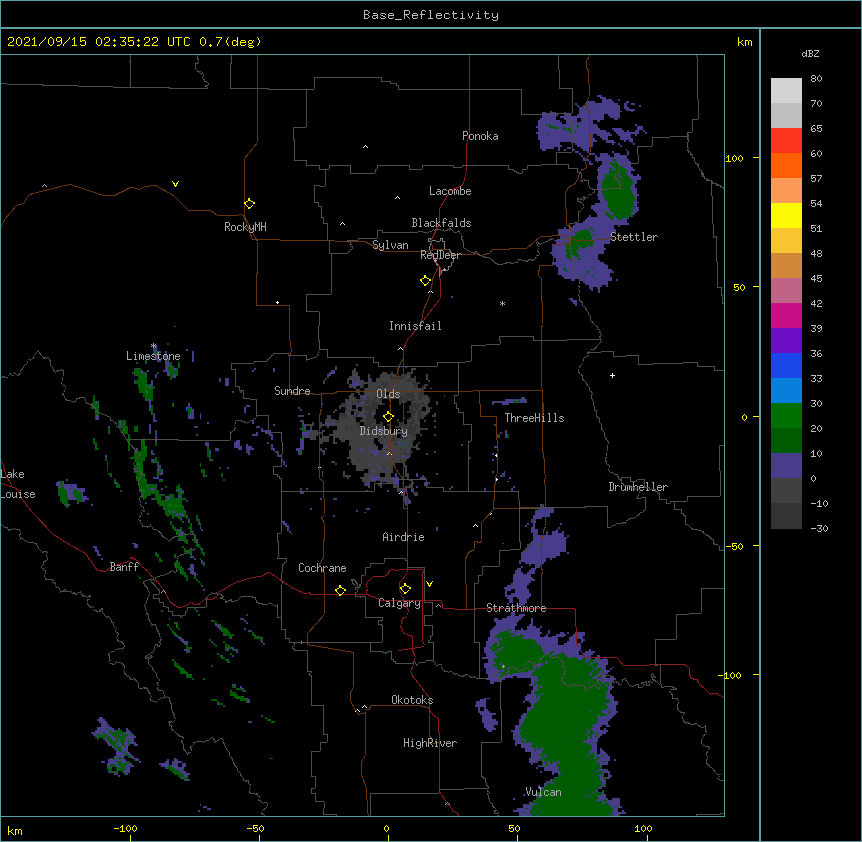Viewport: 862px width, 842px height.
Task: Click the Base_Reflectivity title text
Action: 431,15
